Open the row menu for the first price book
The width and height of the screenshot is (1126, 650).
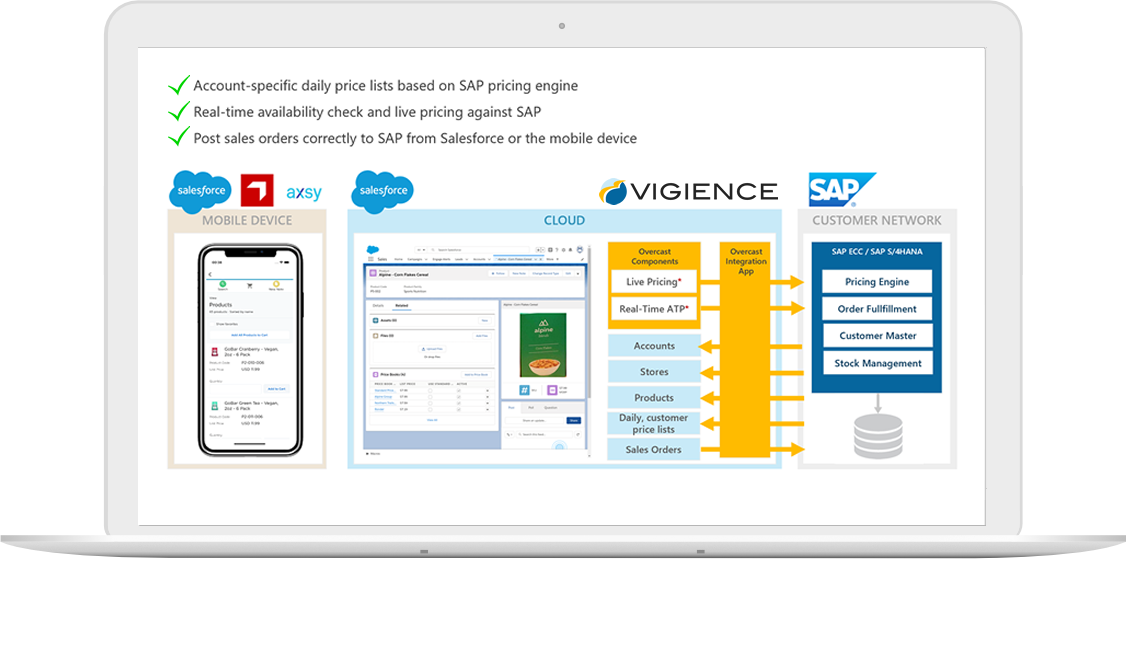click(x=488, y=390)
